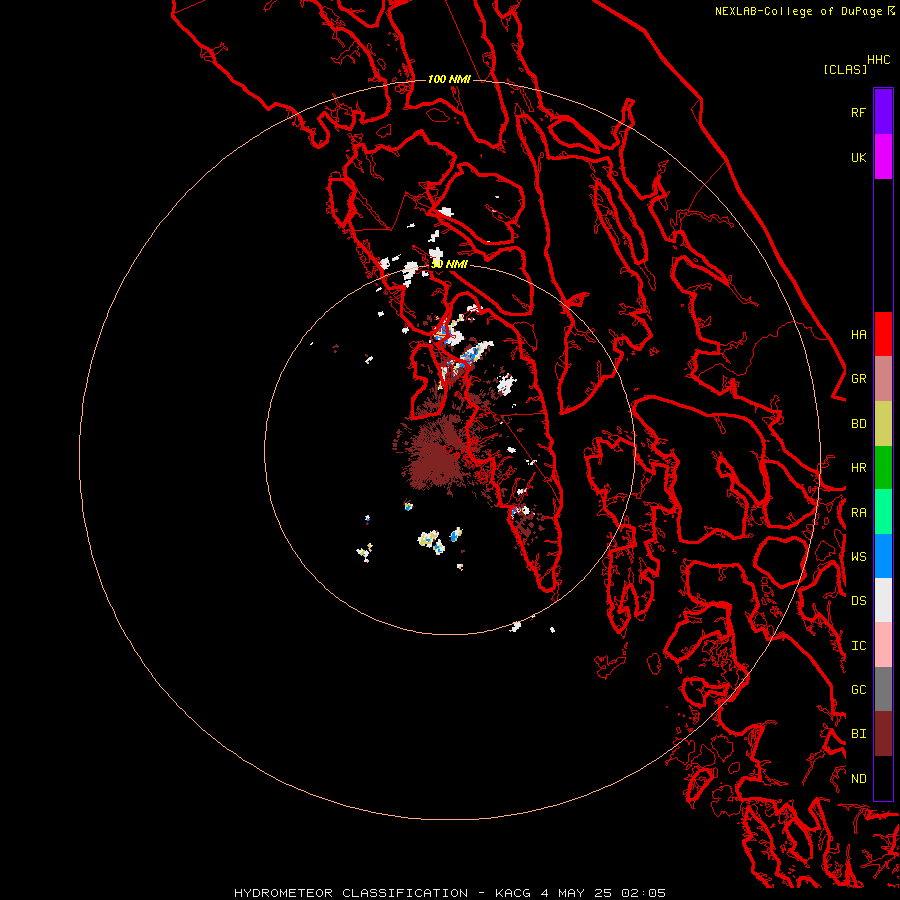Screen dimensions: 900x900
Task: Click the 'BD' legend label
Action: (858, 424)
